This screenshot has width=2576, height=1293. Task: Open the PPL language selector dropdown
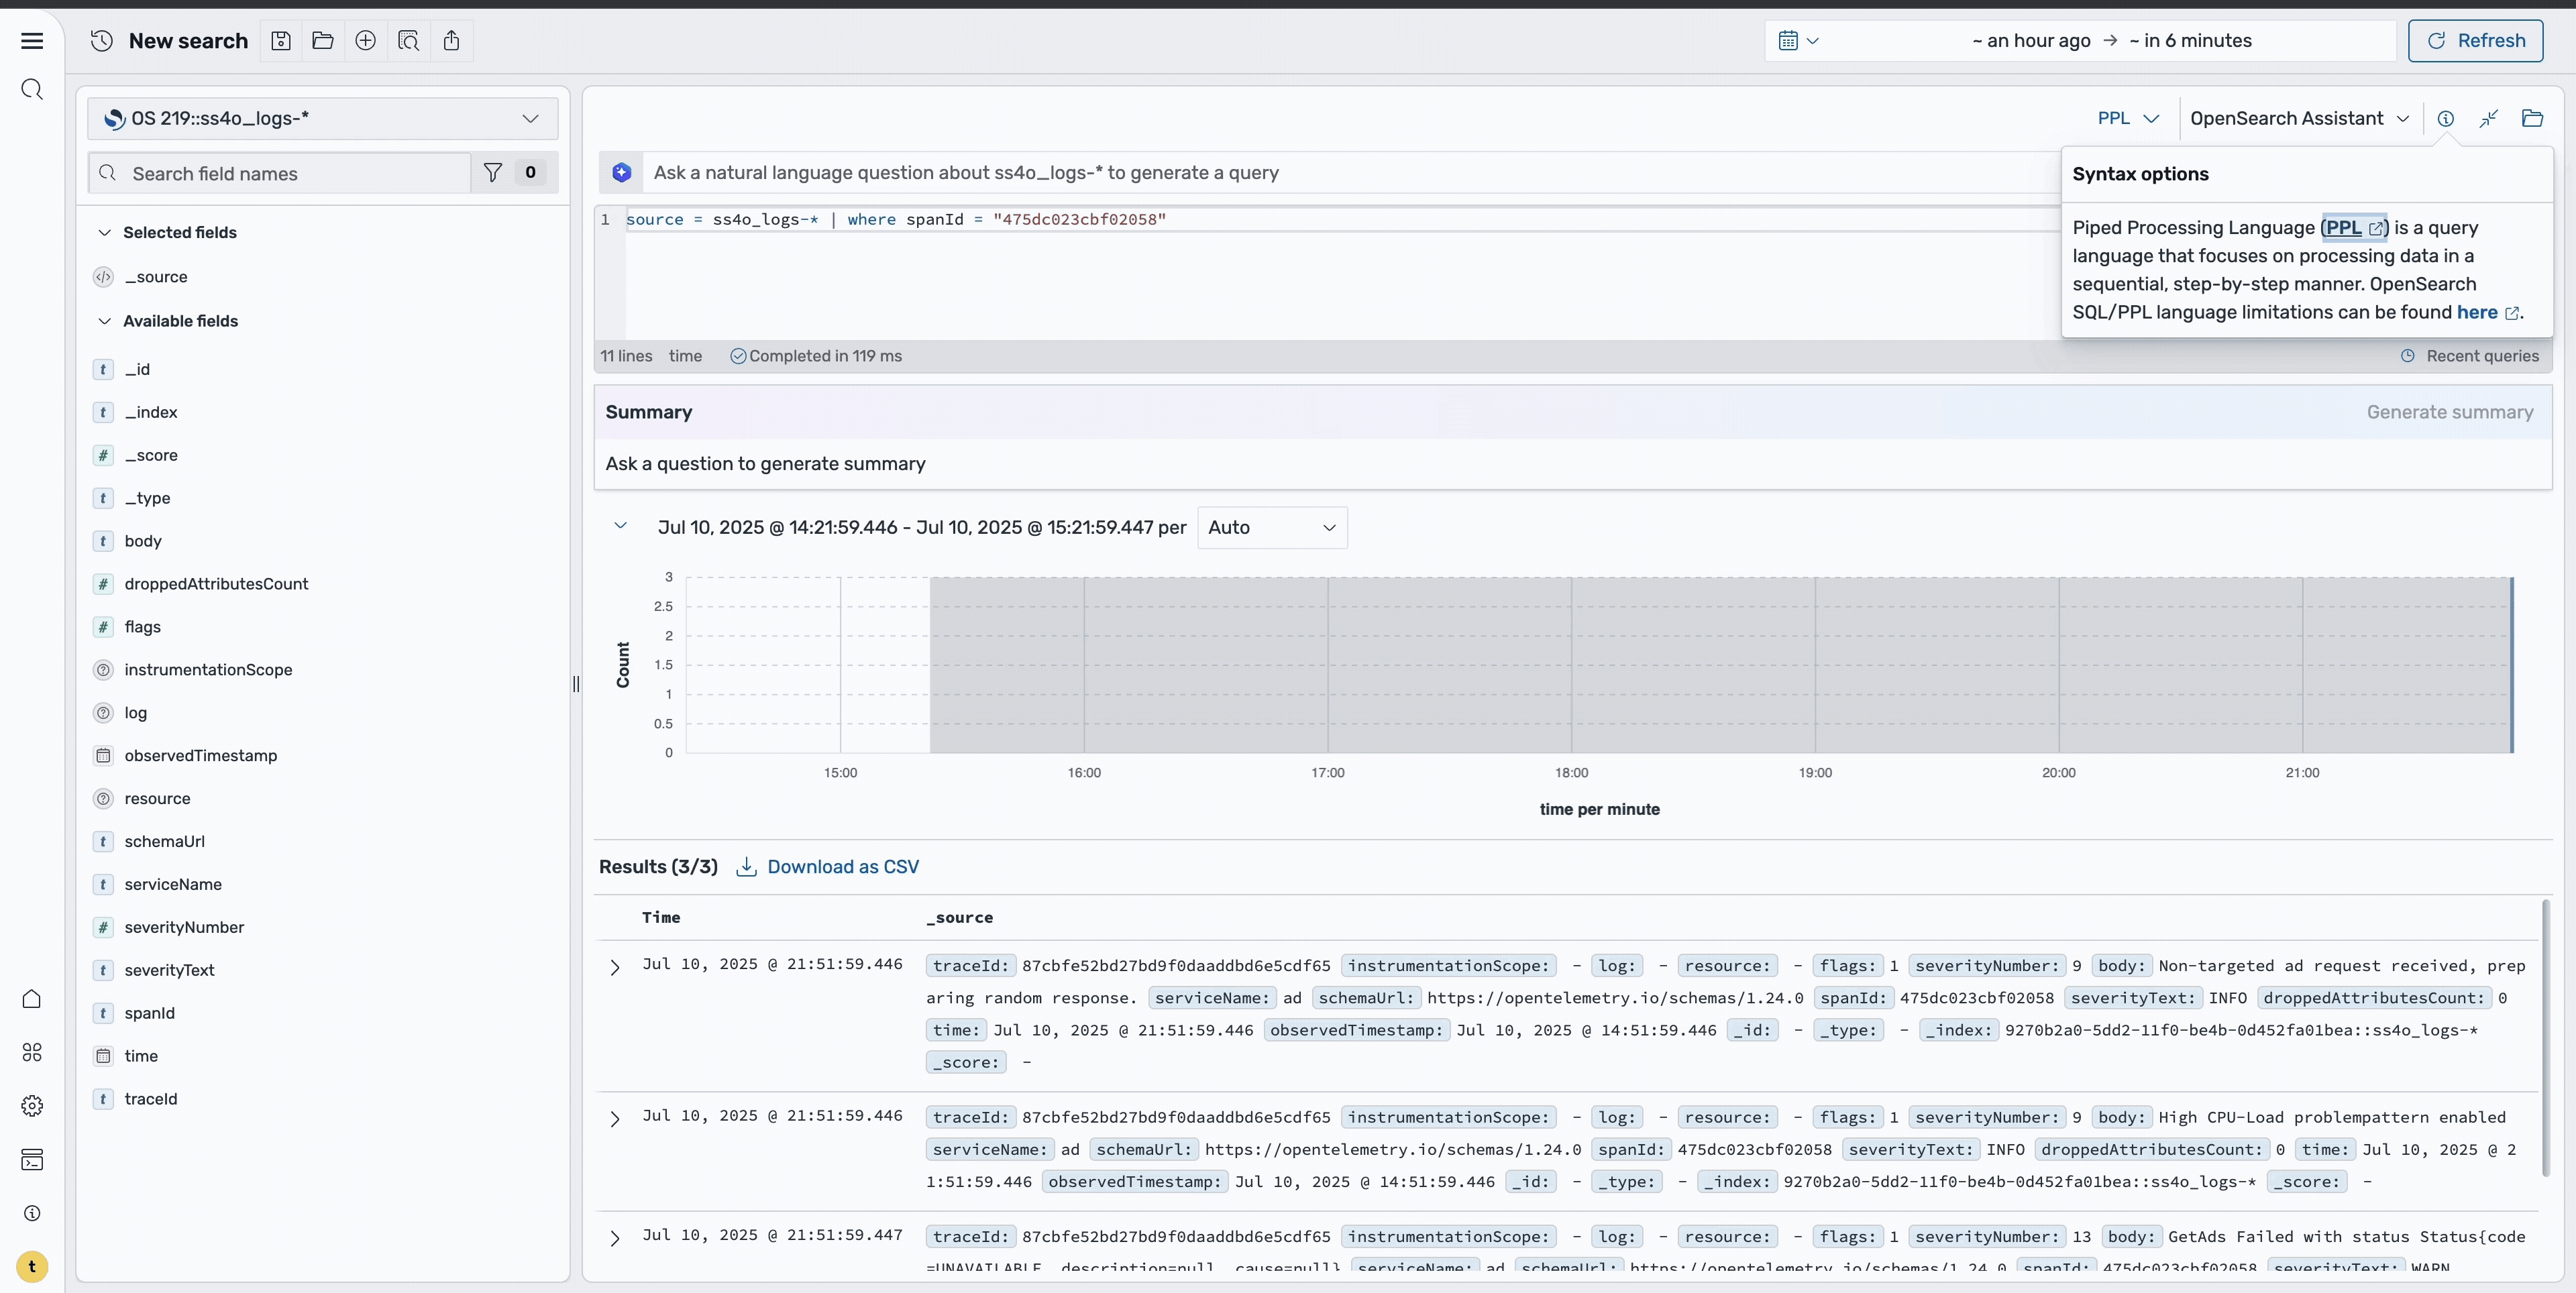(2128, 118)
